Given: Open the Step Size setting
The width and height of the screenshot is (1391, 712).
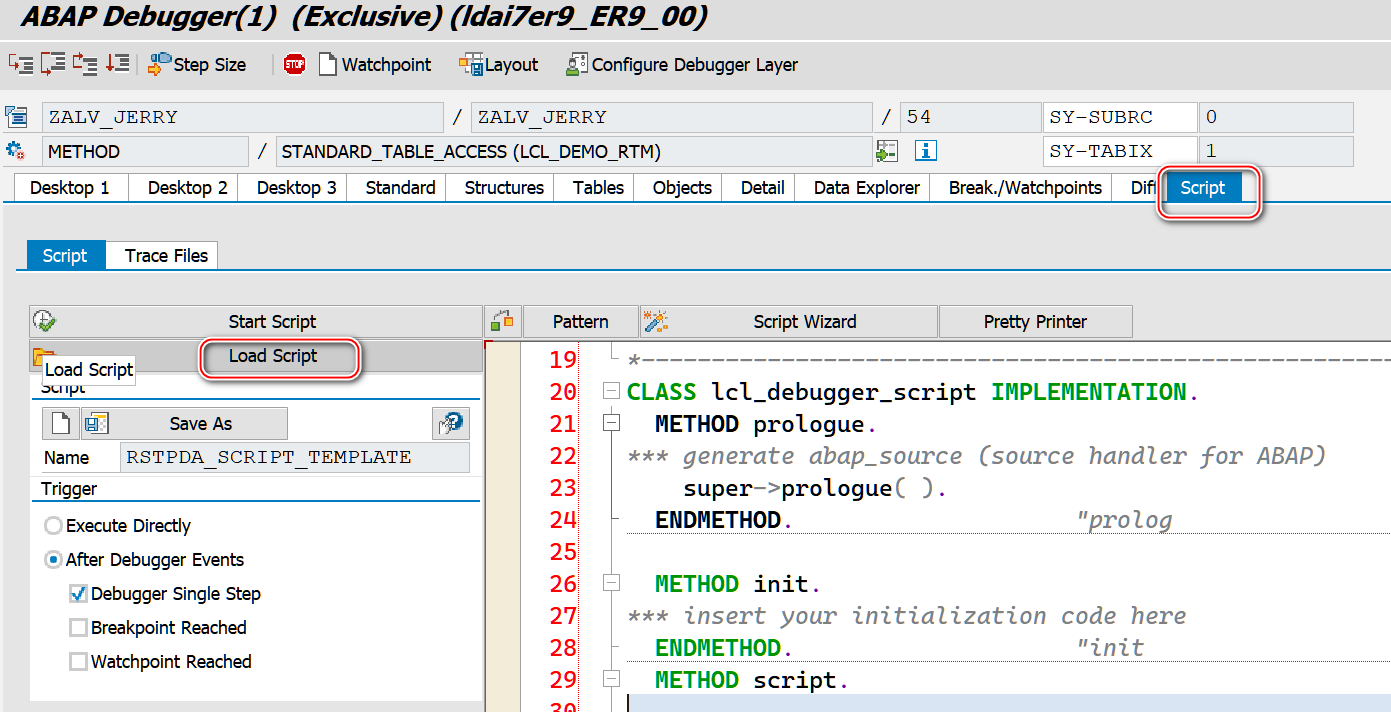Looking at the screenshot, I should (x=197, y=65).
